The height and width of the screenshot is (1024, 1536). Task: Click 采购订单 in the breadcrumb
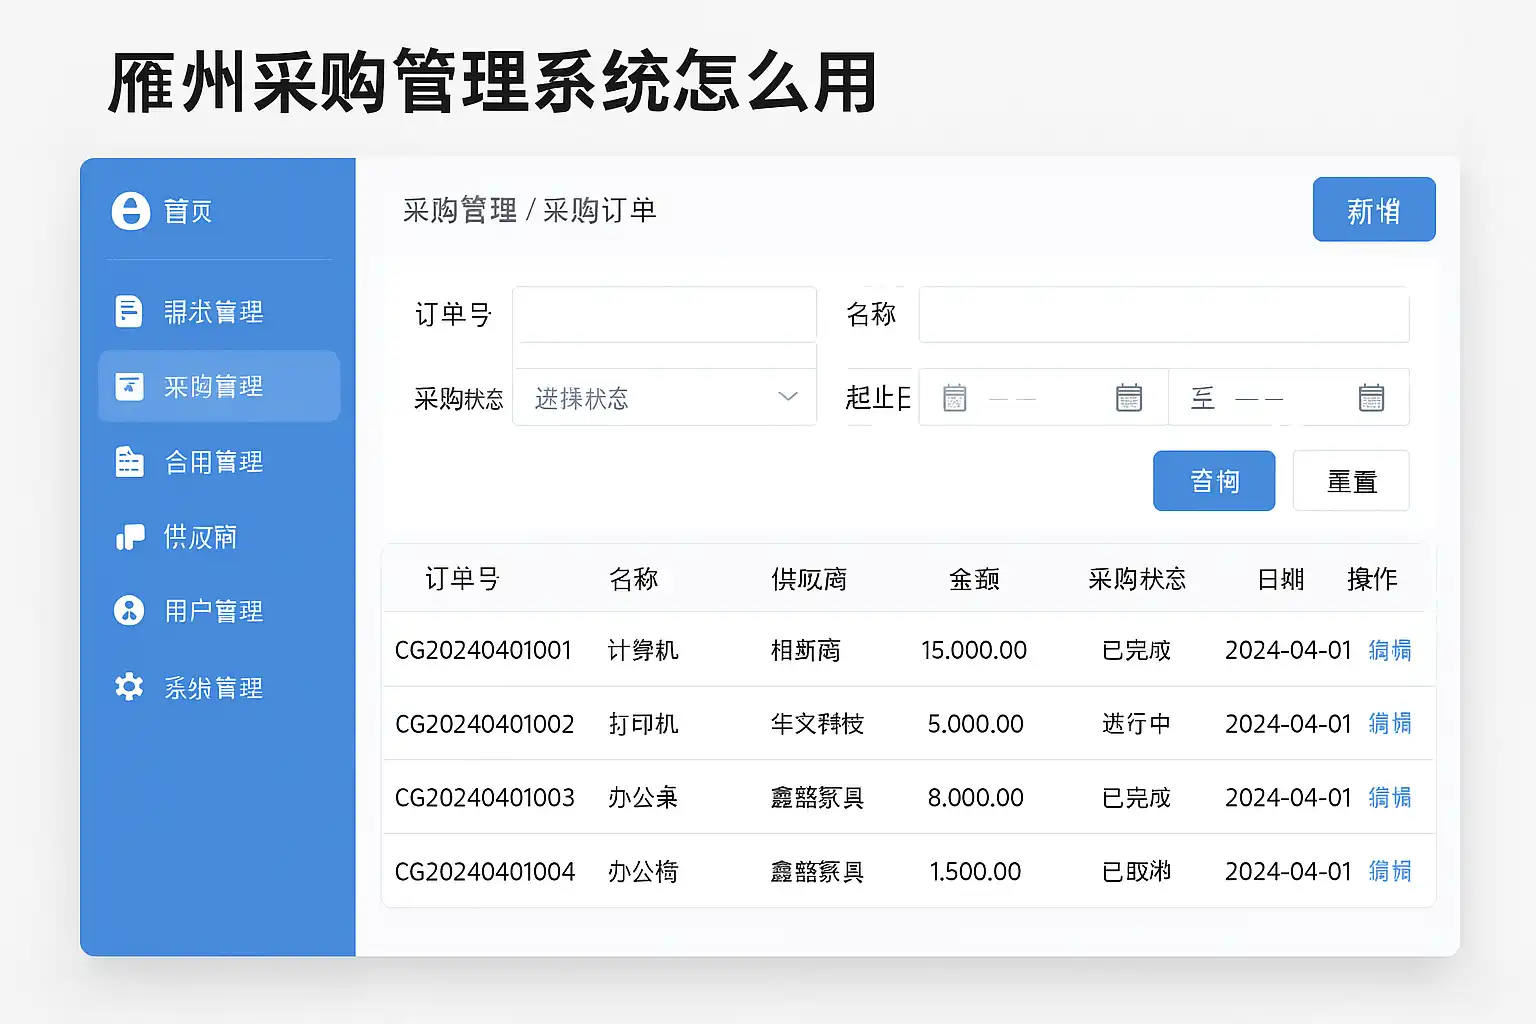[x=599, y=210]
